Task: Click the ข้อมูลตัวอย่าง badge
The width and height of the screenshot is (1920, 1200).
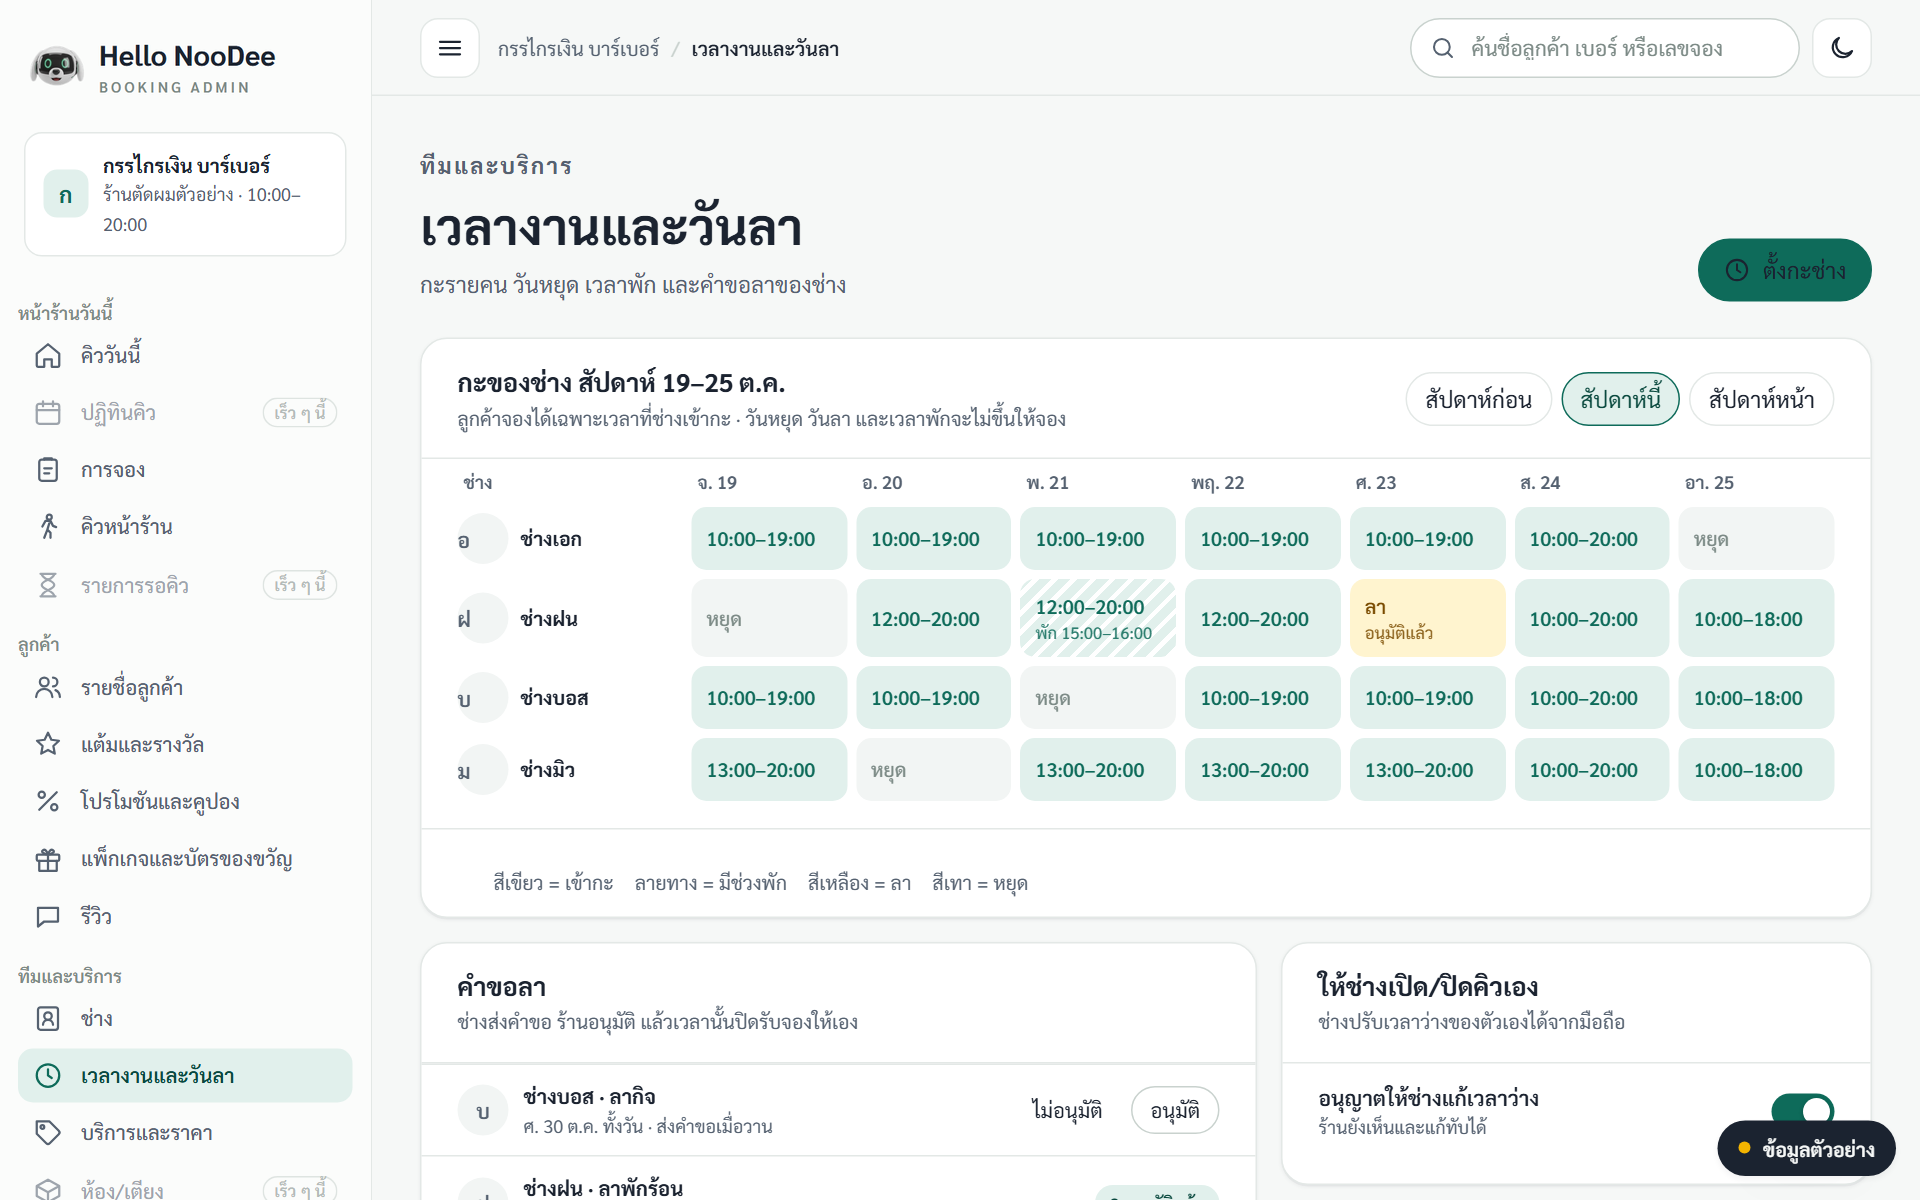Action: click(x=1806, y=1149)
